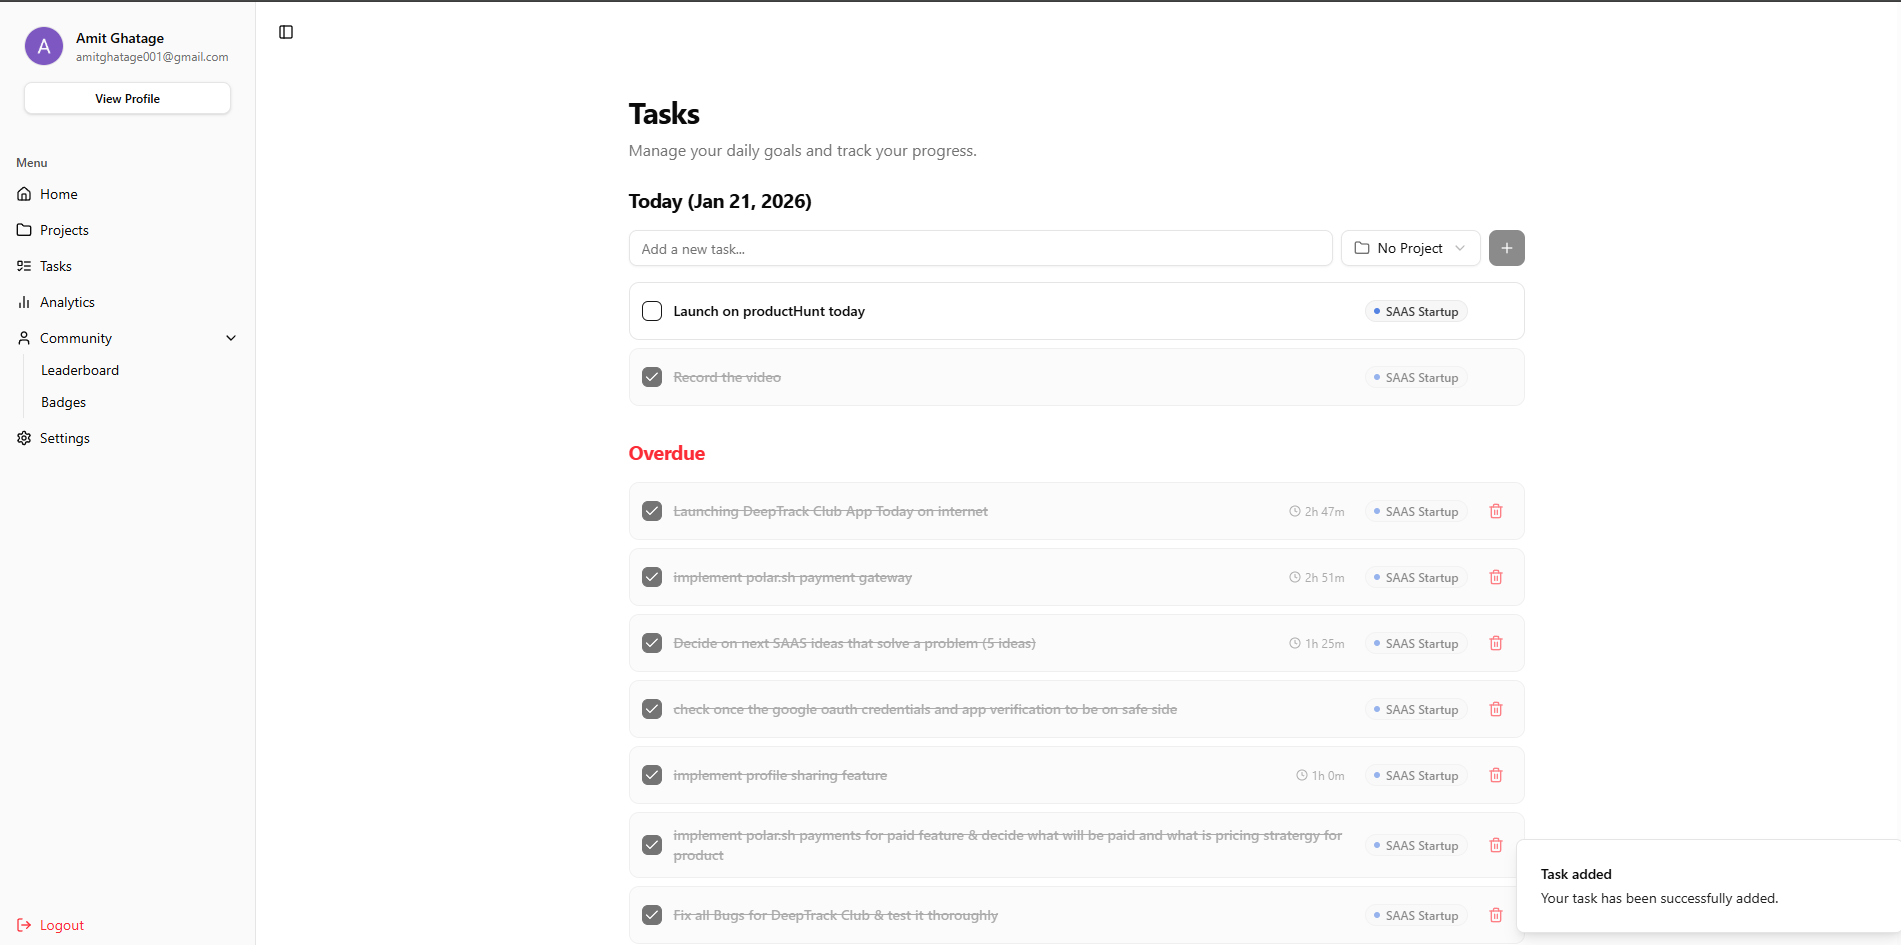The height and width of the screenshot is (945, 1901).
Task: Delete the 'implement profile sharing feature' task
Action: 1496,775
